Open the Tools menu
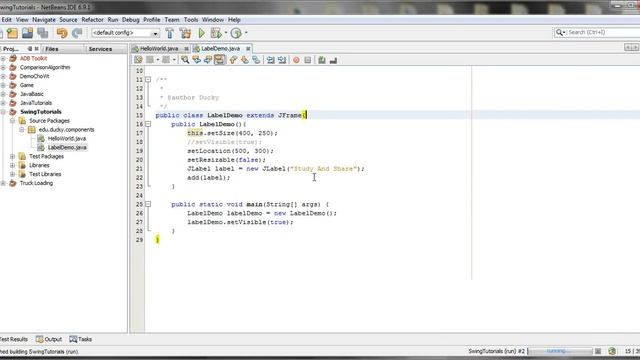This screenshot has width=640, height=360. 191,20
